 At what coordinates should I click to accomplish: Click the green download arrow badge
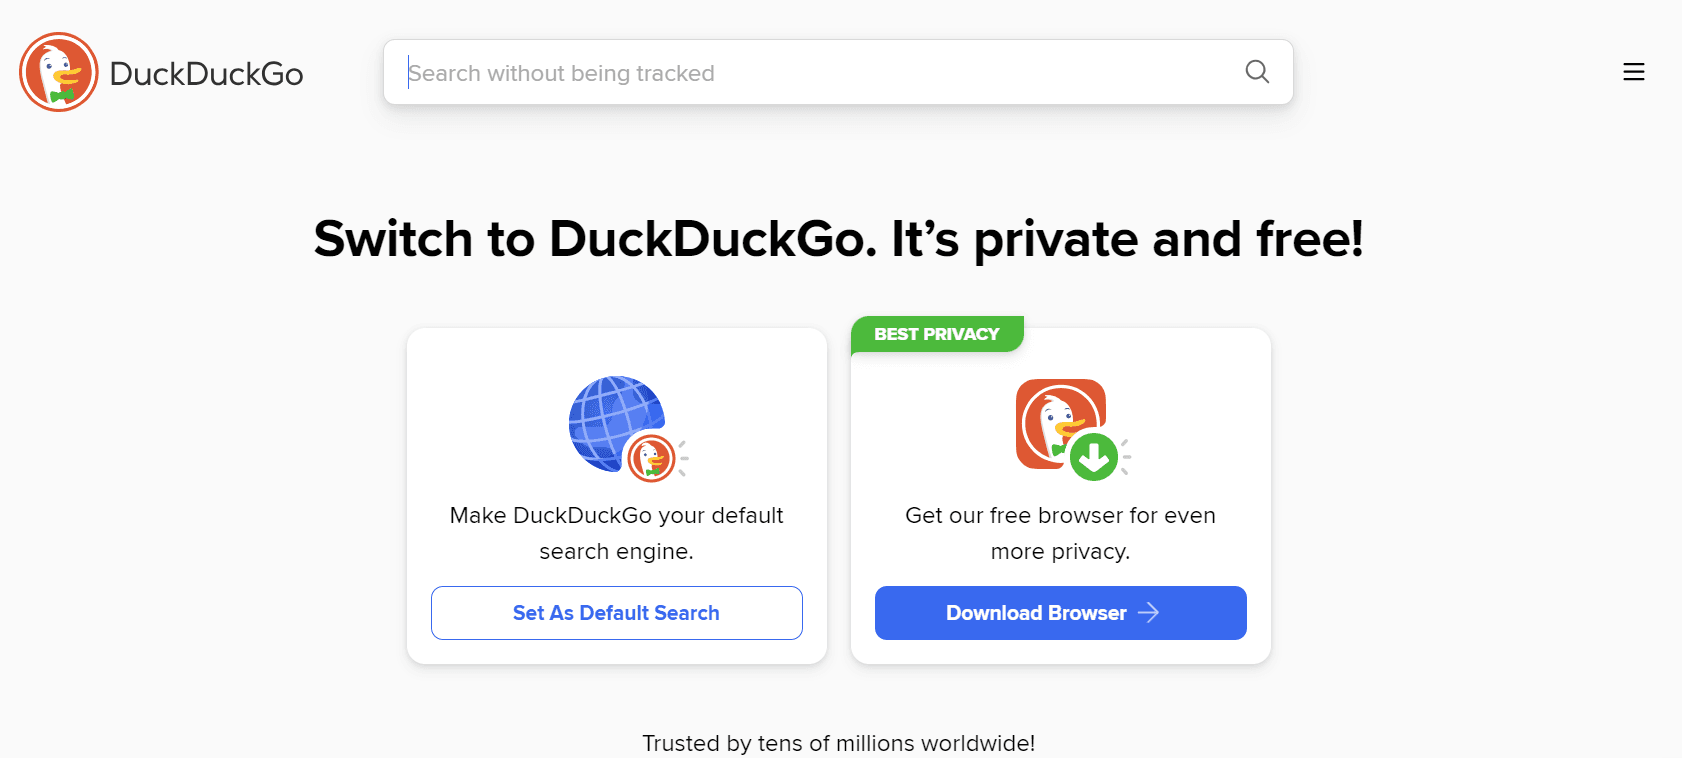[x=1094, y=458]
